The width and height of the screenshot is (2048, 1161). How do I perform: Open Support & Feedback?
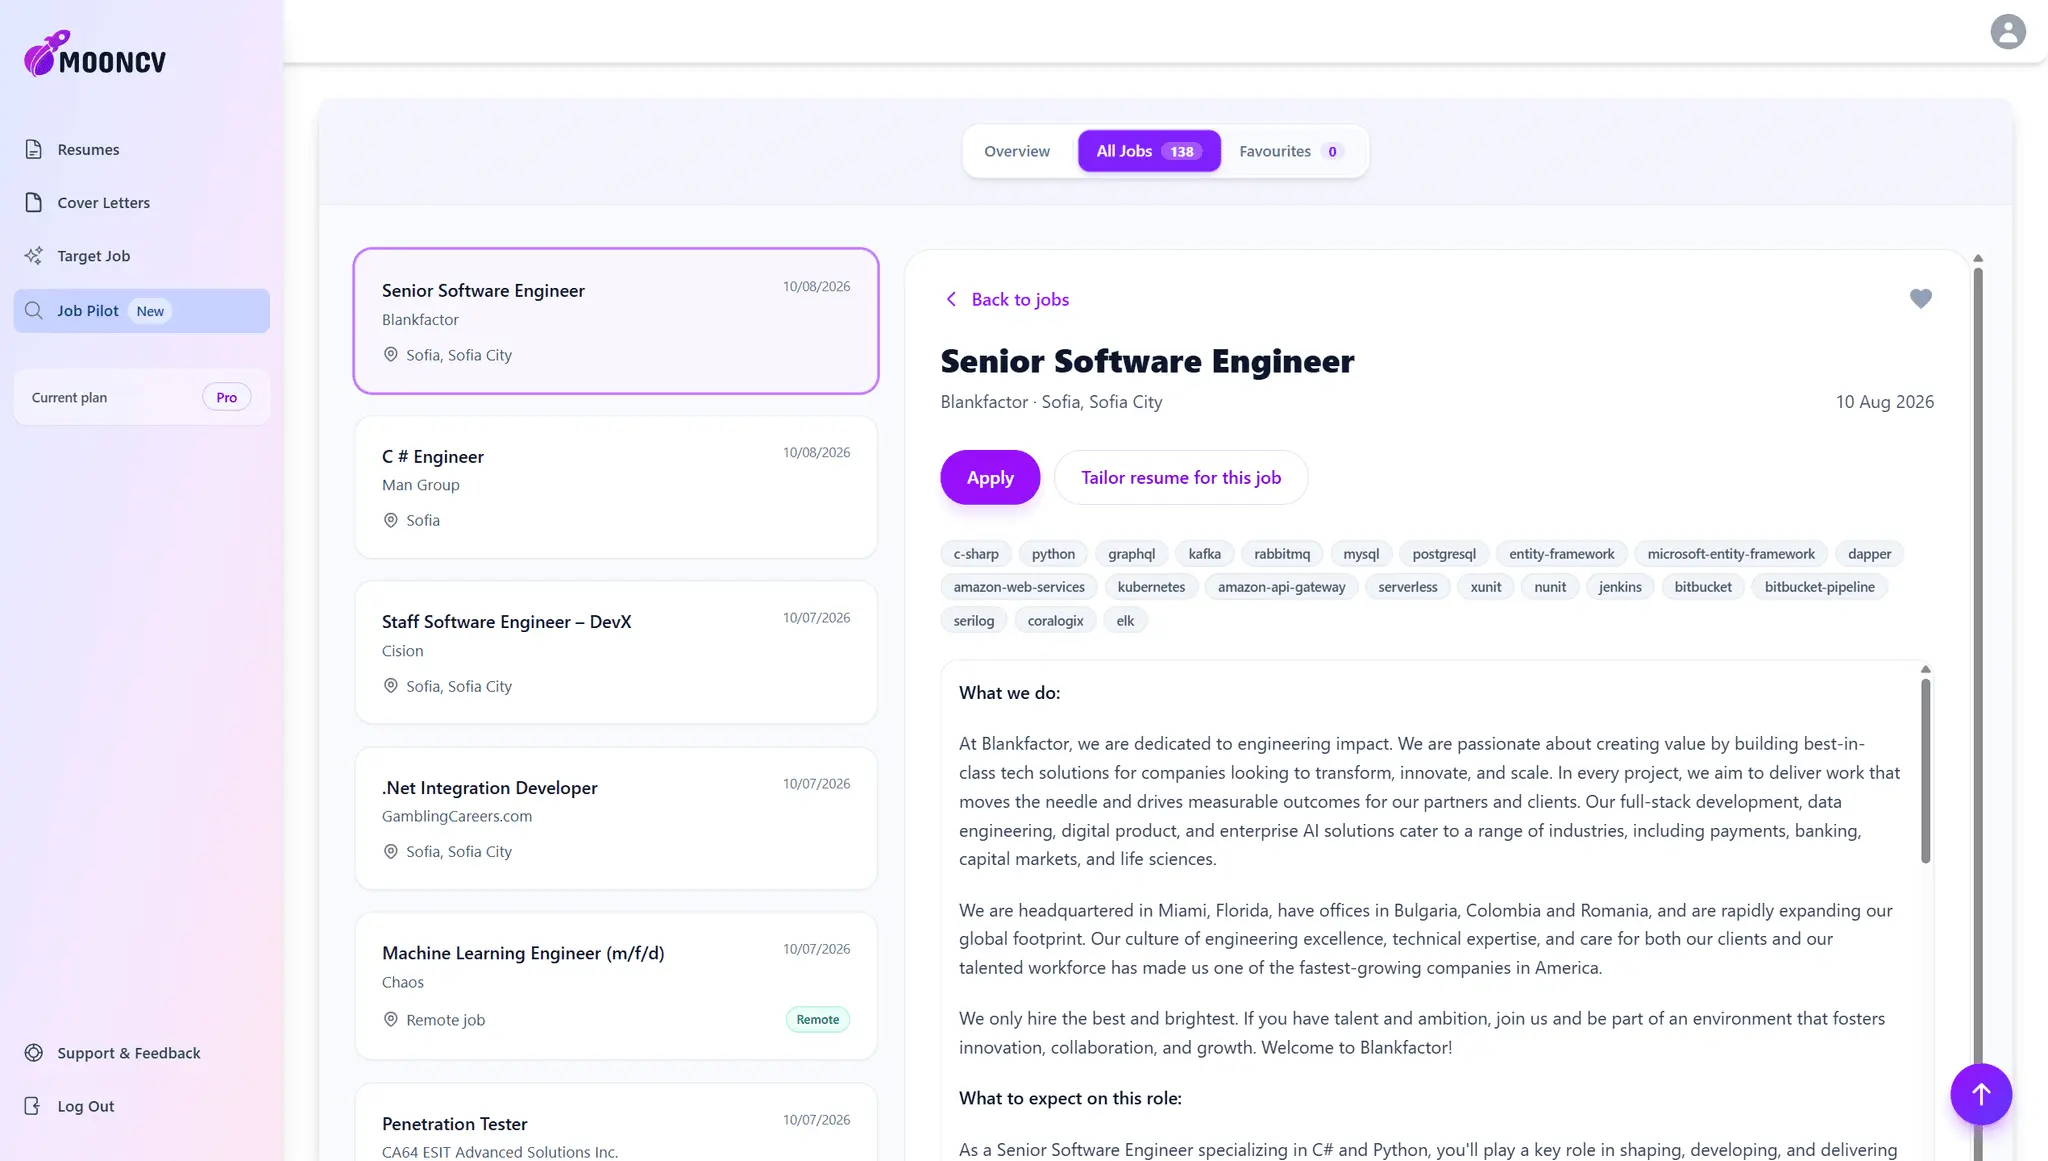tap(141, 1052)
